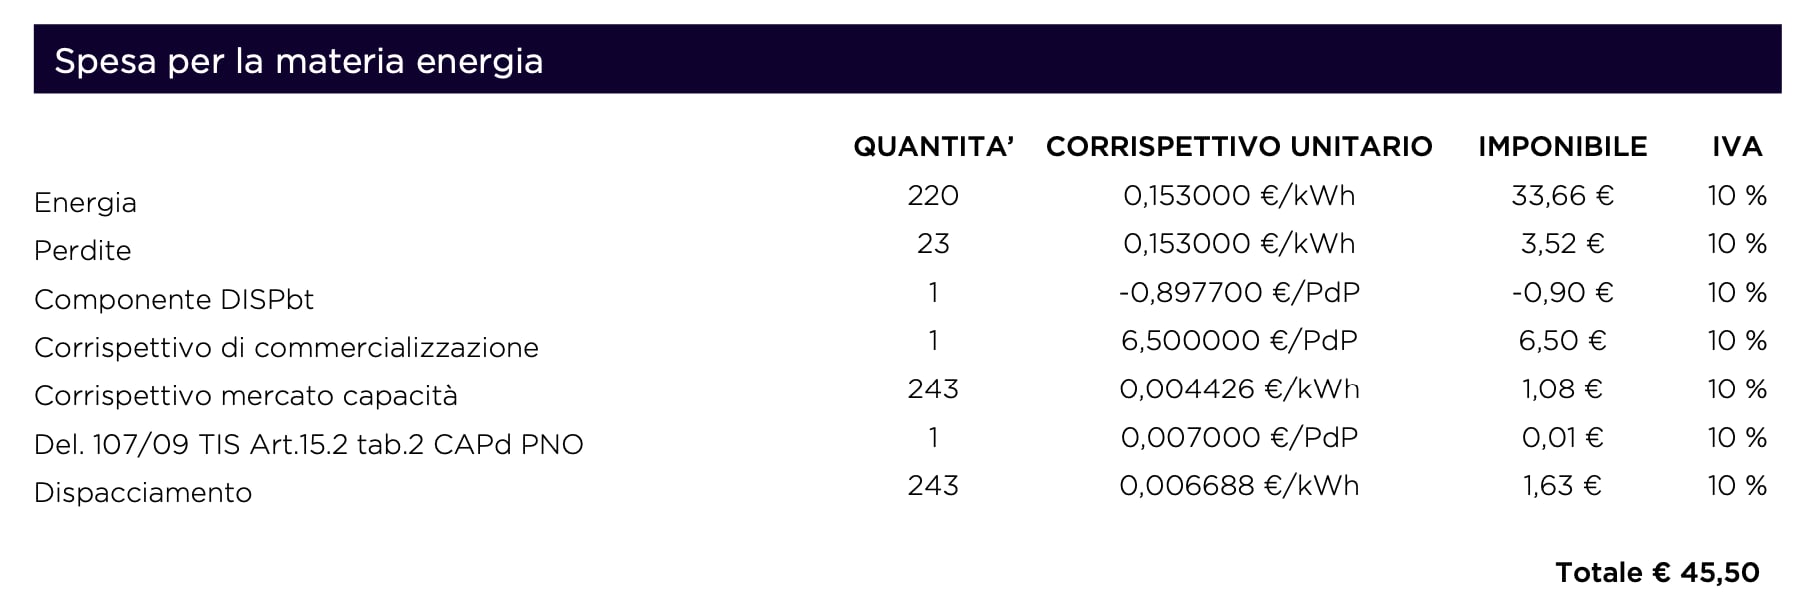The height and width of the screenshot is (614, 1808).
Task: Click the 'Spesa per la materia energia' header
Action: [298, 61]
